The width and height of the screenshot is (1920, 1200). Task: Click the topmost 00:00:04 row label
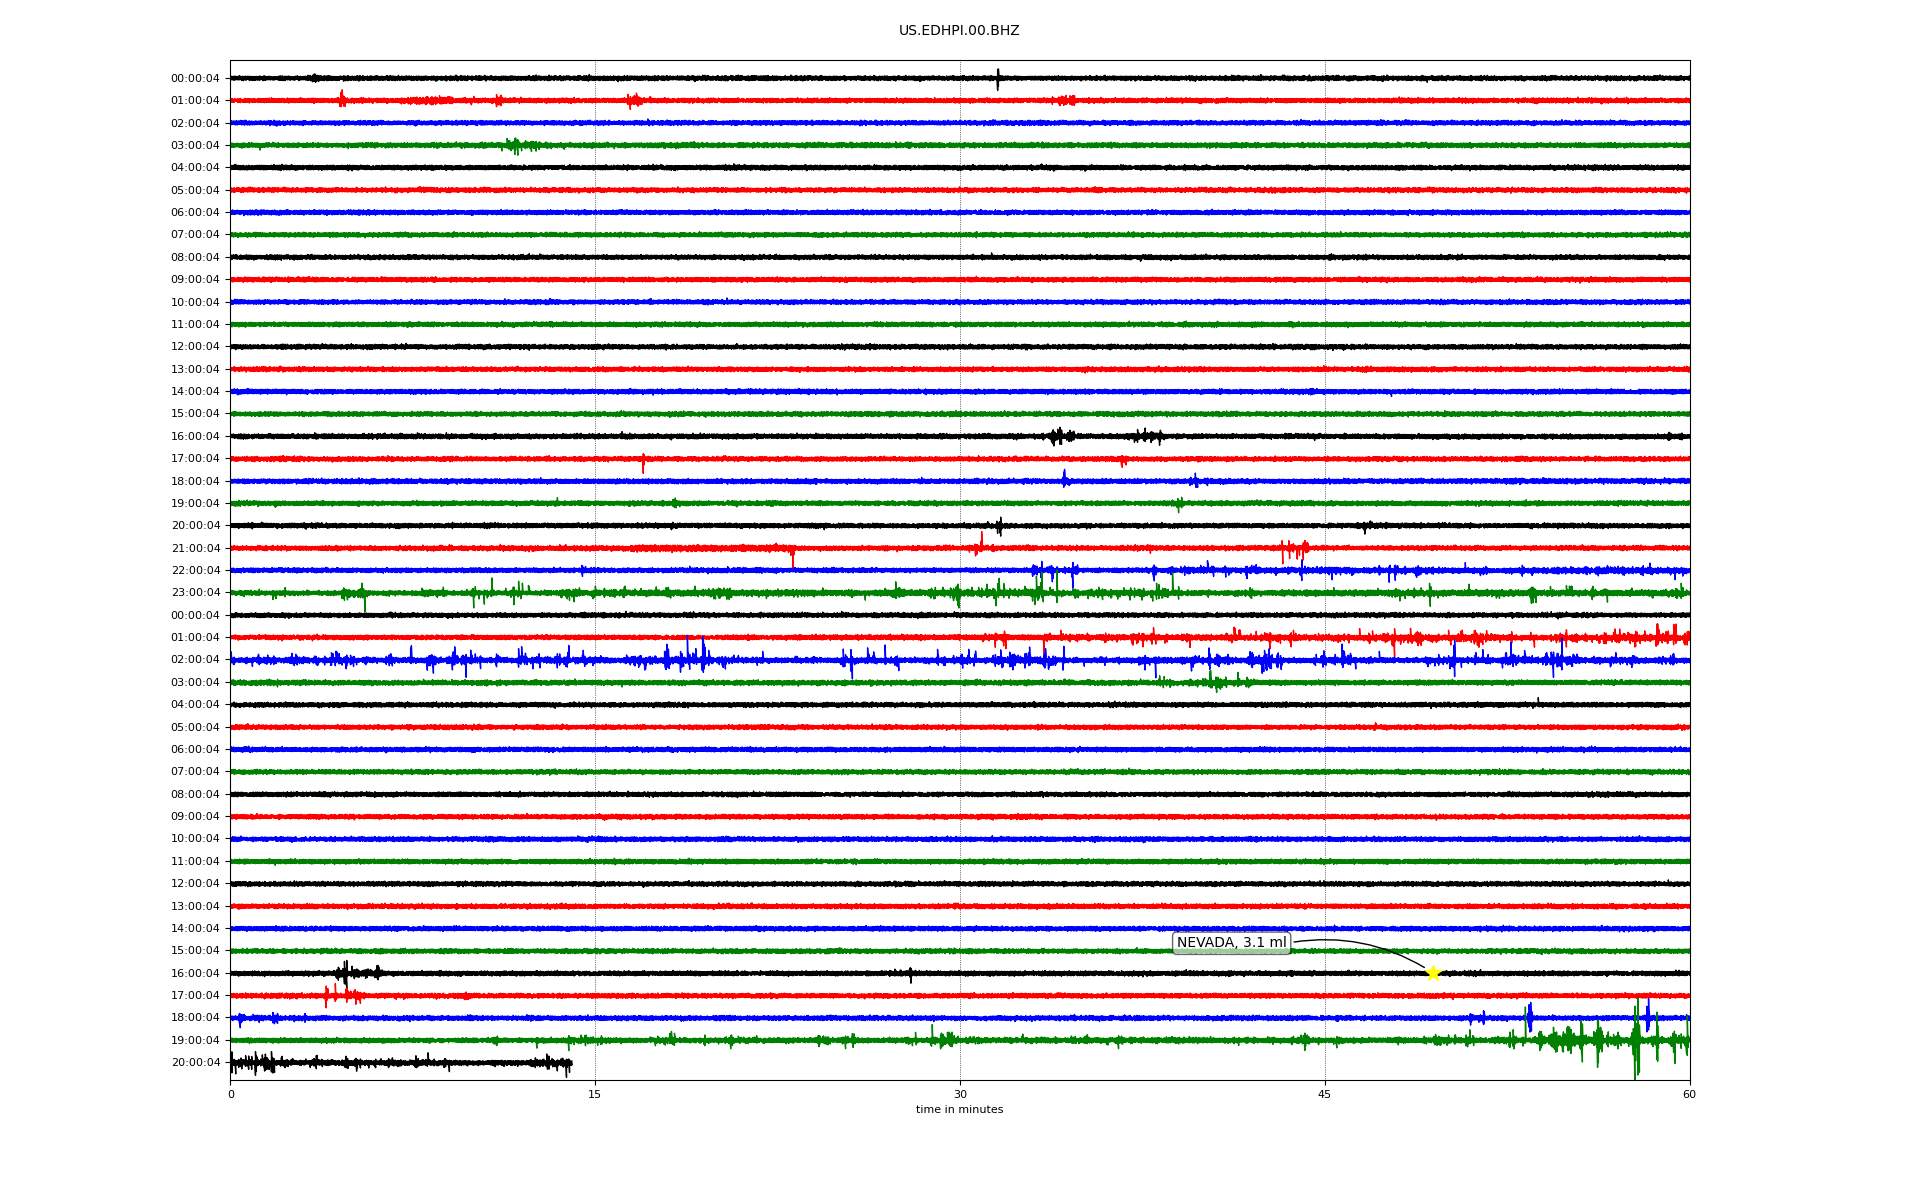195,79
